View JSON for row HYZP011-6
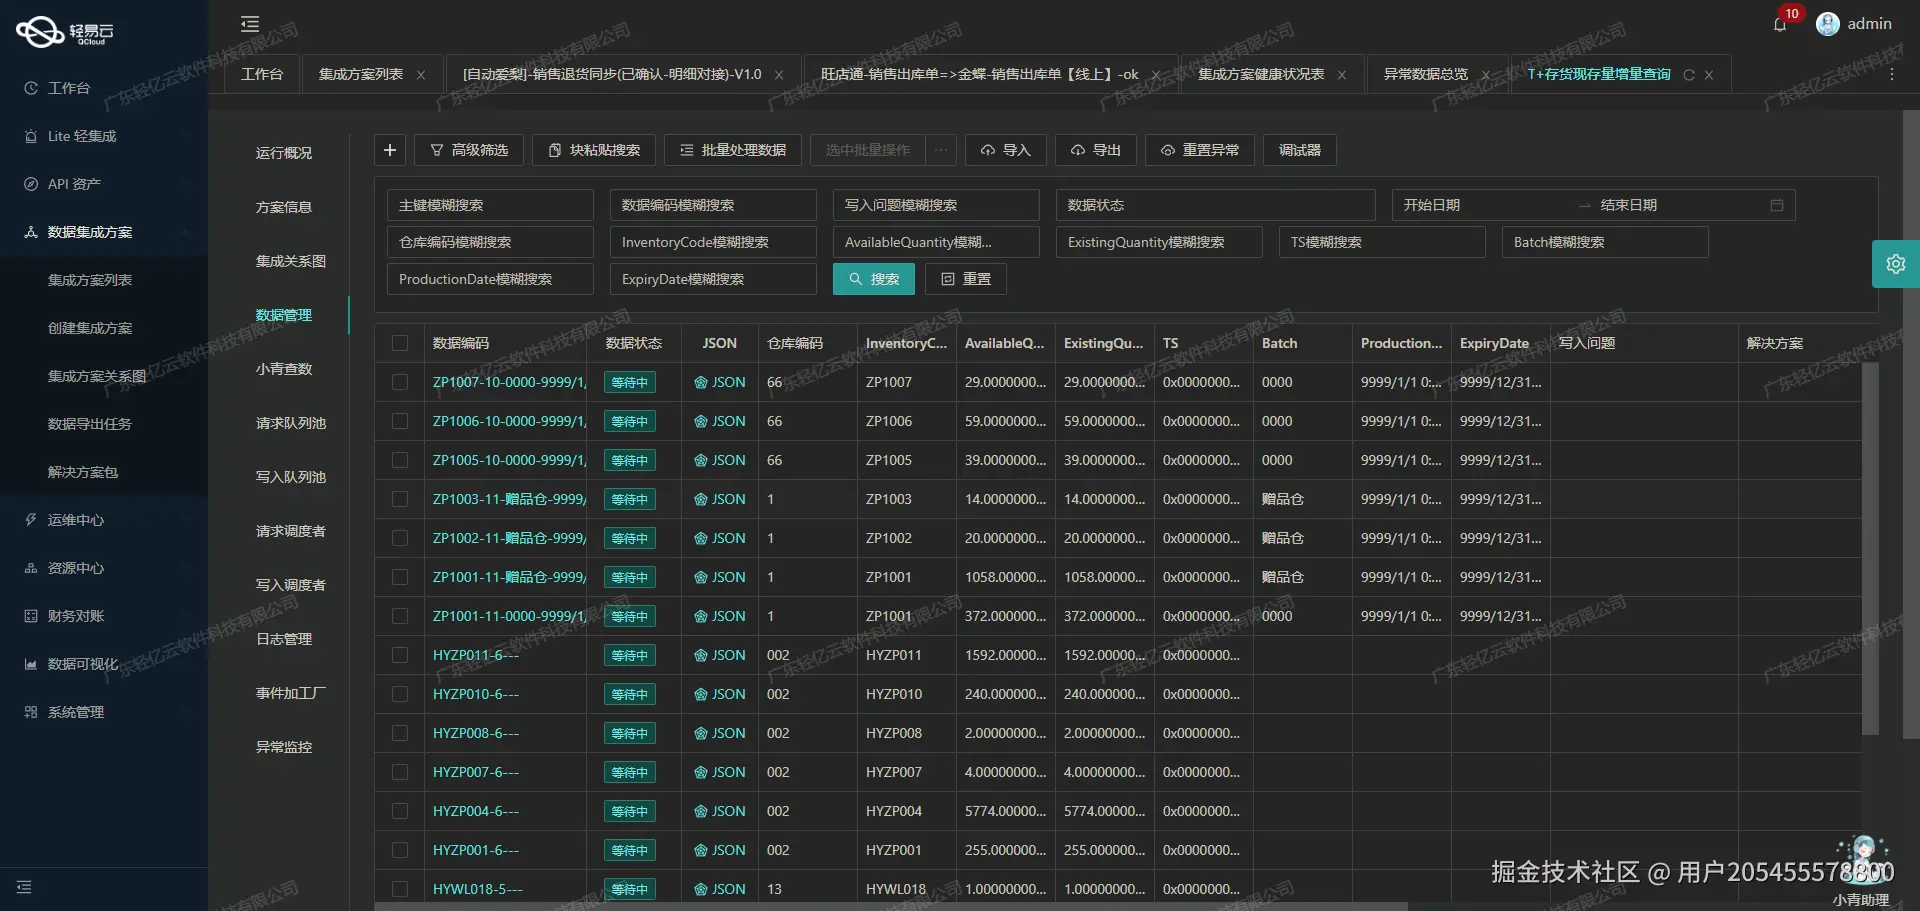The width and height of the screenshot is (1920, 911). [x=720, y=655]
